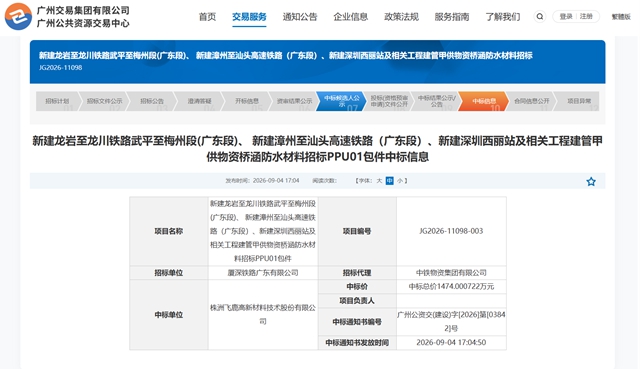
Task: Set font size to 大
Action: 379,181
